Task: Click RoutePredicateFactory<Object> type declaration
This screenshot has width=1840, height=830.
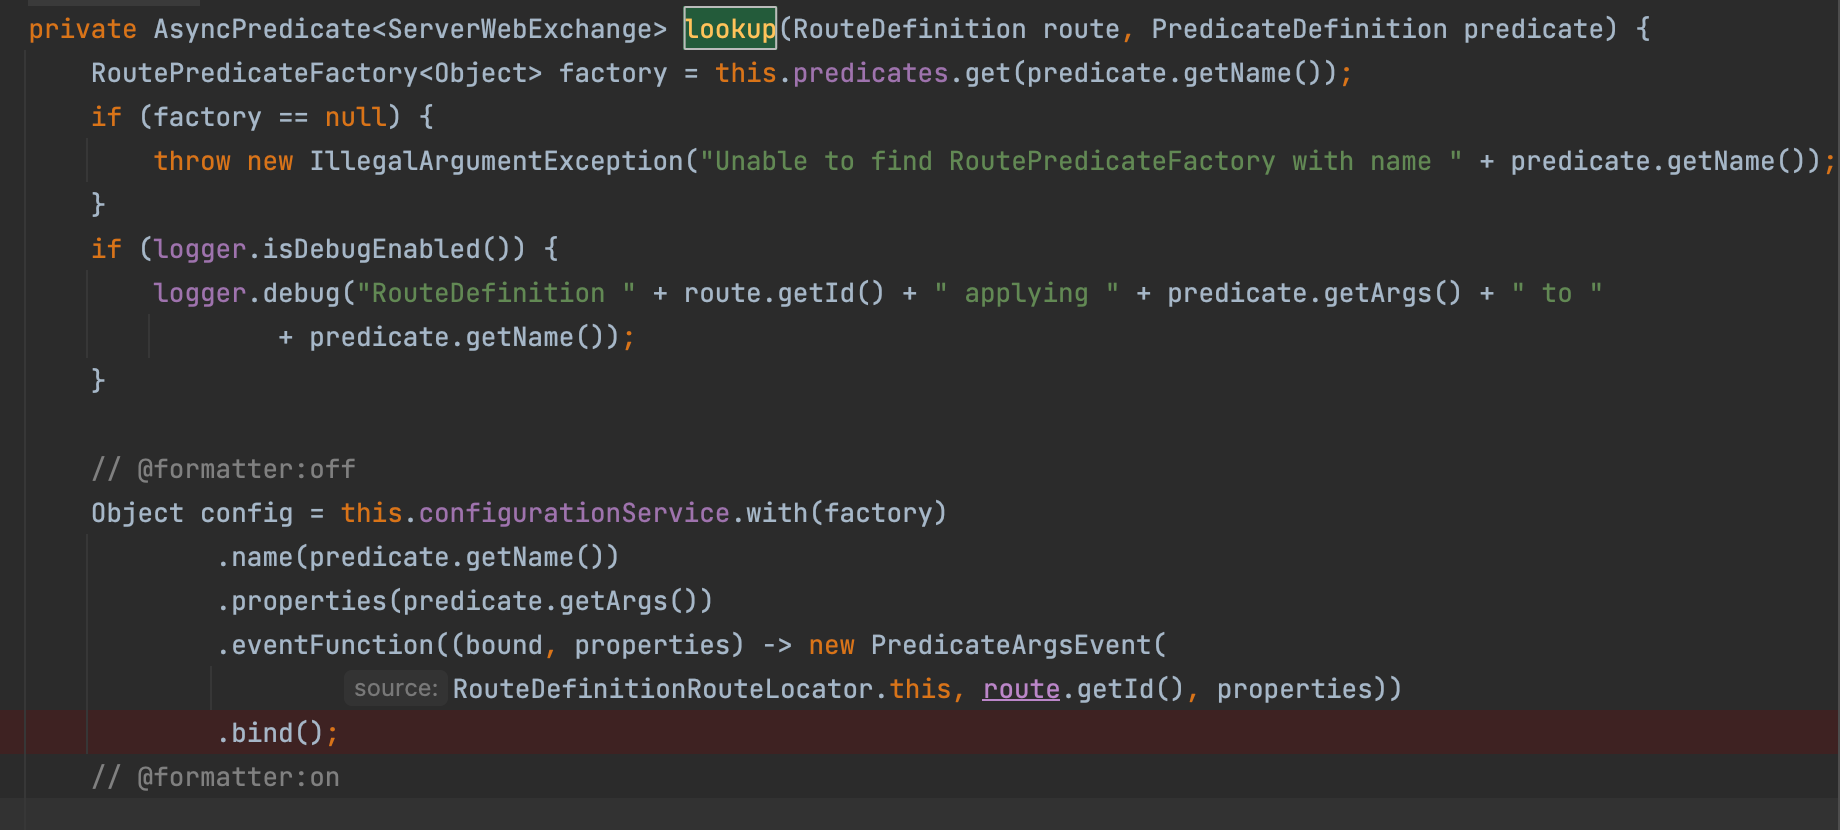Action: pyautogui.click(x=316, y=73)
